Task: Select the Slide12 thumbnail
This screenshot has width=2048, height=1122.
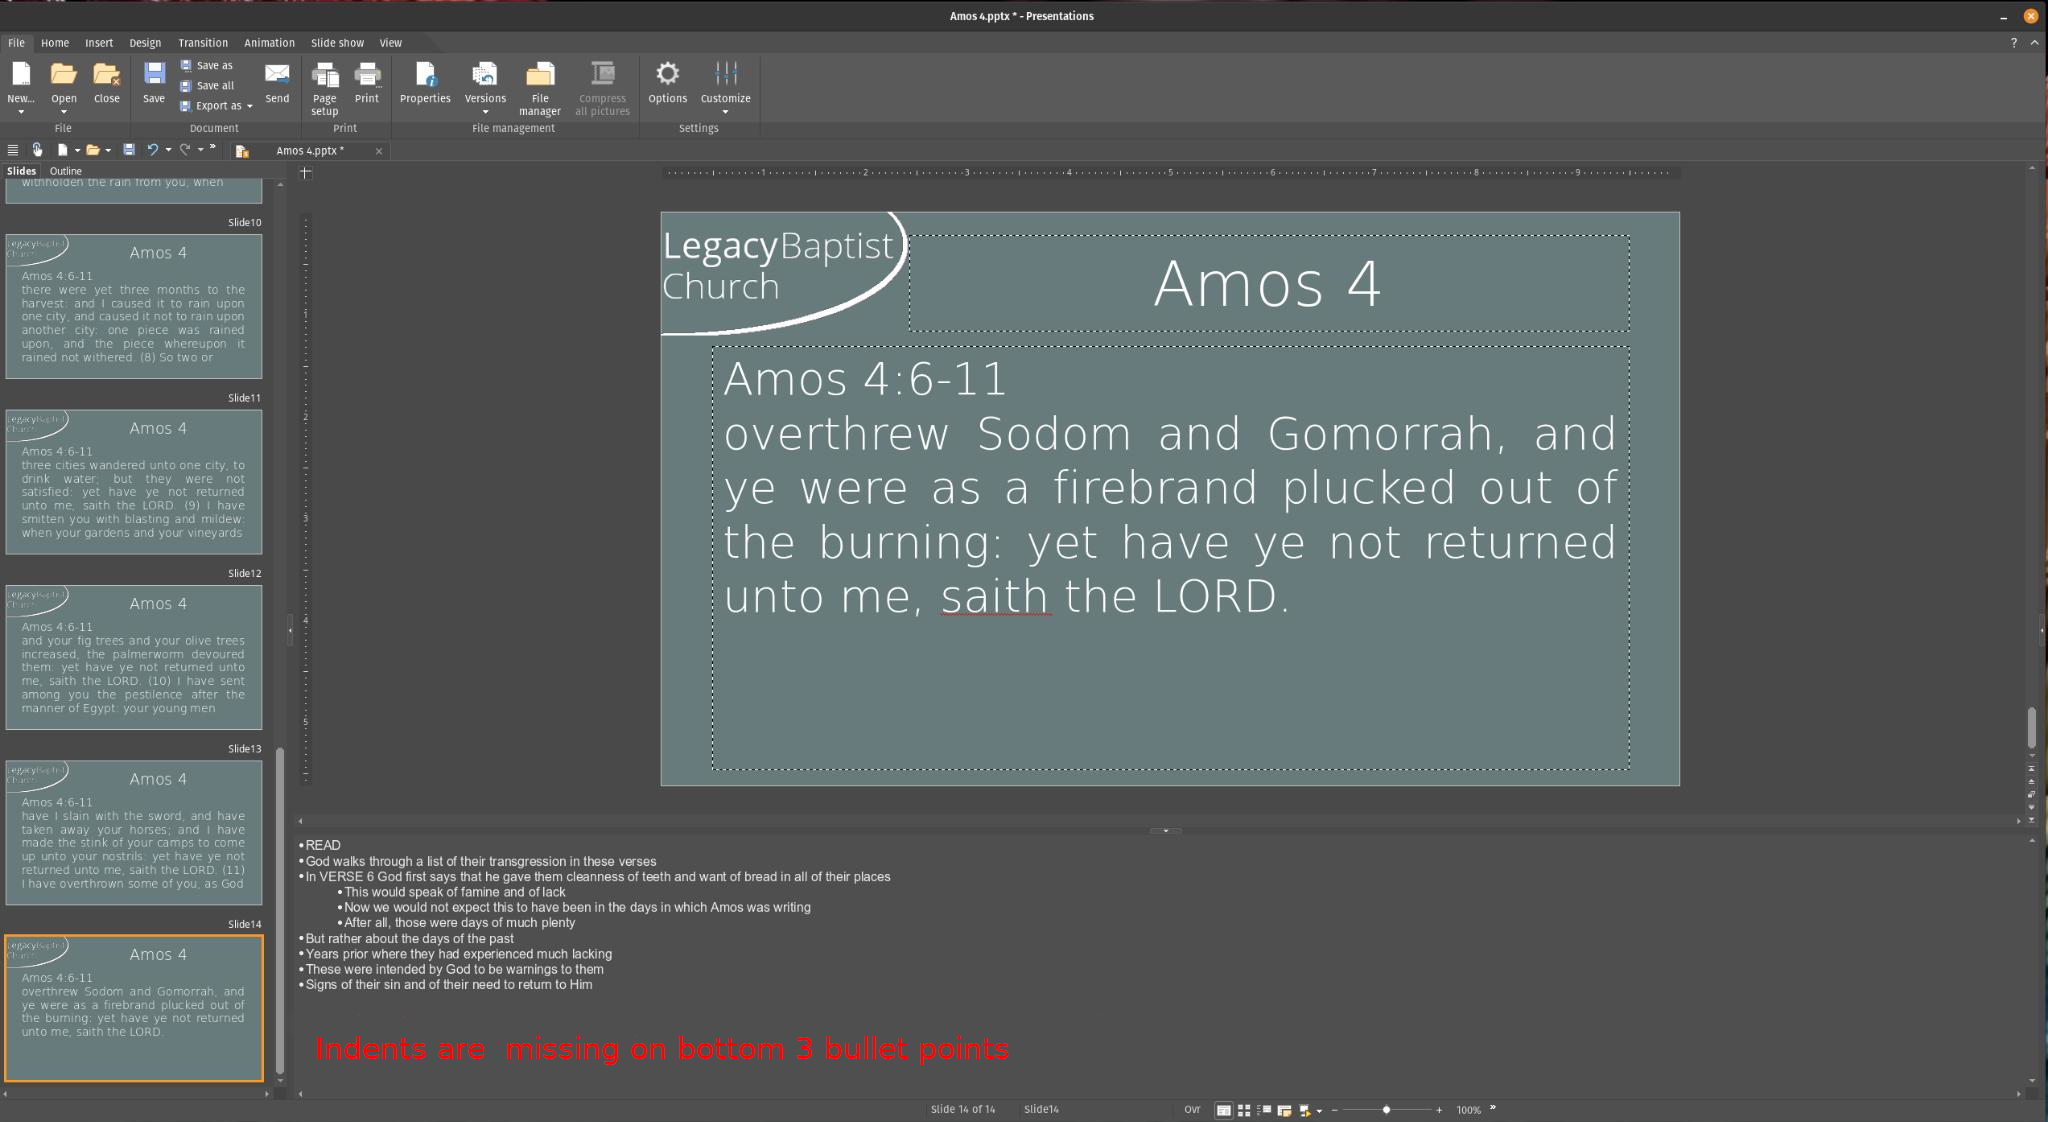Action: 134,657
